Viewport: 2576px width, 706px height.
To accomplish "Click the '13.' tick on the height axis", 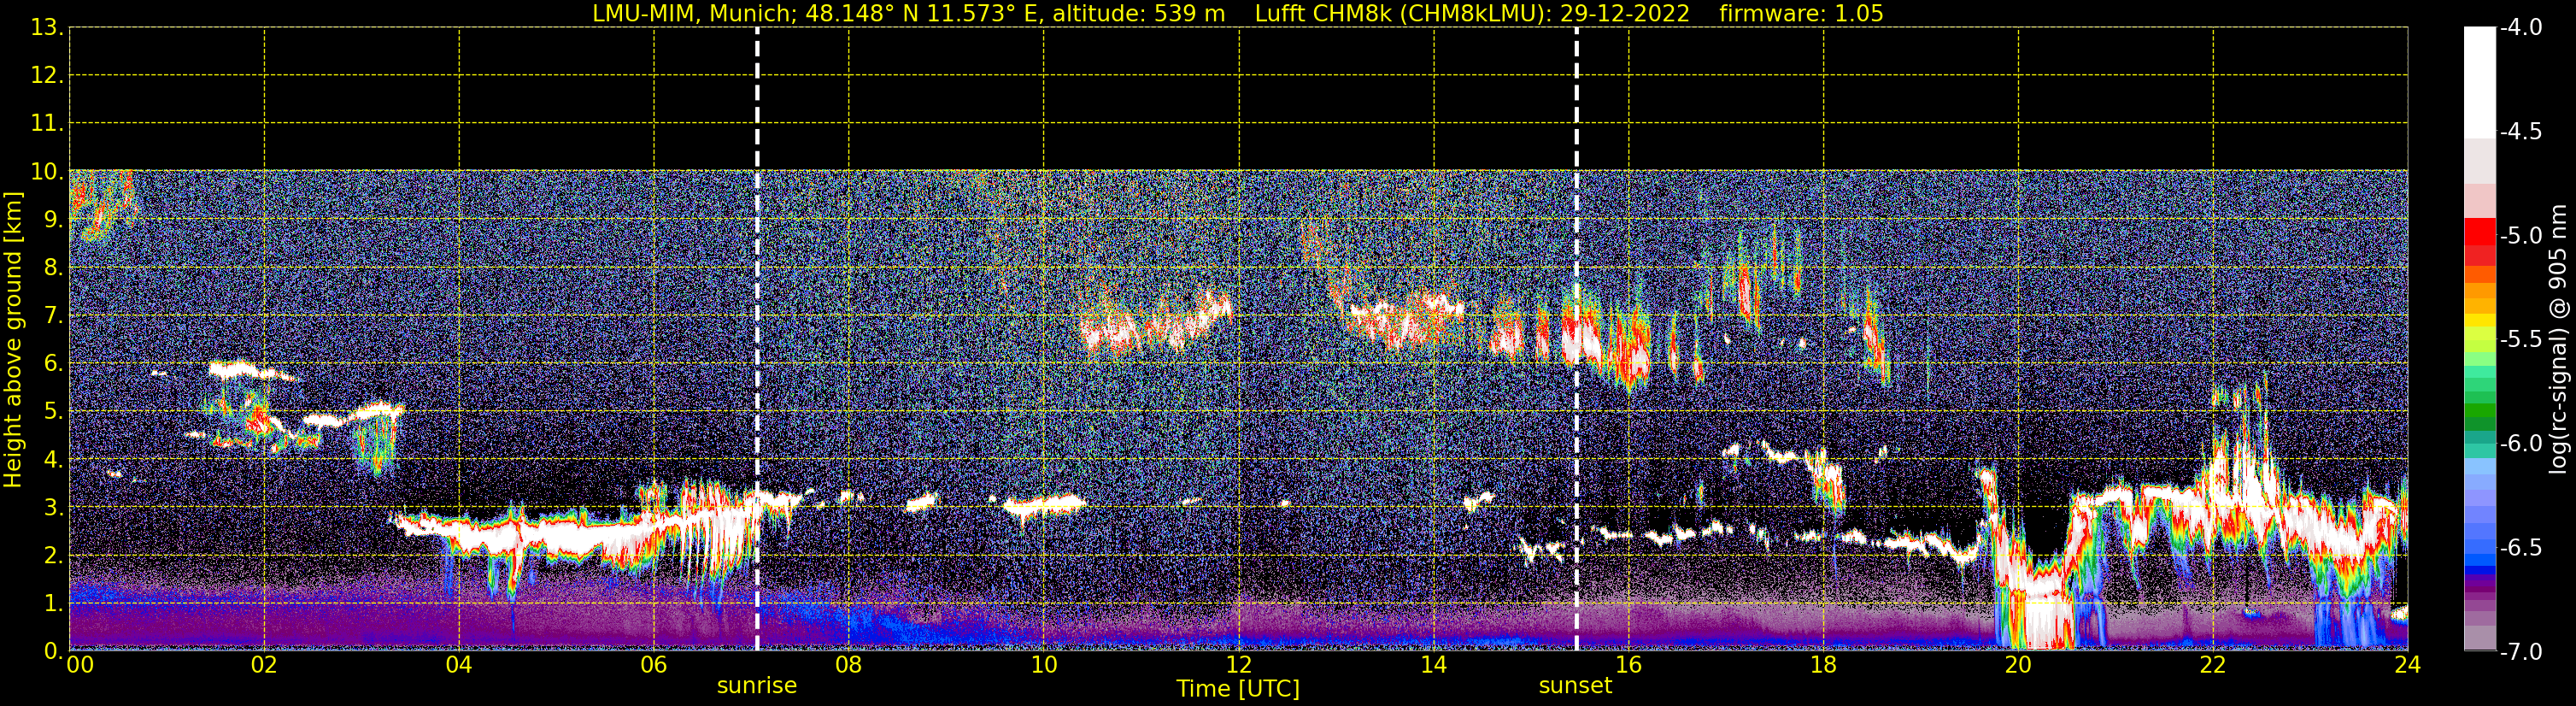I will click(x=47, y=28).
